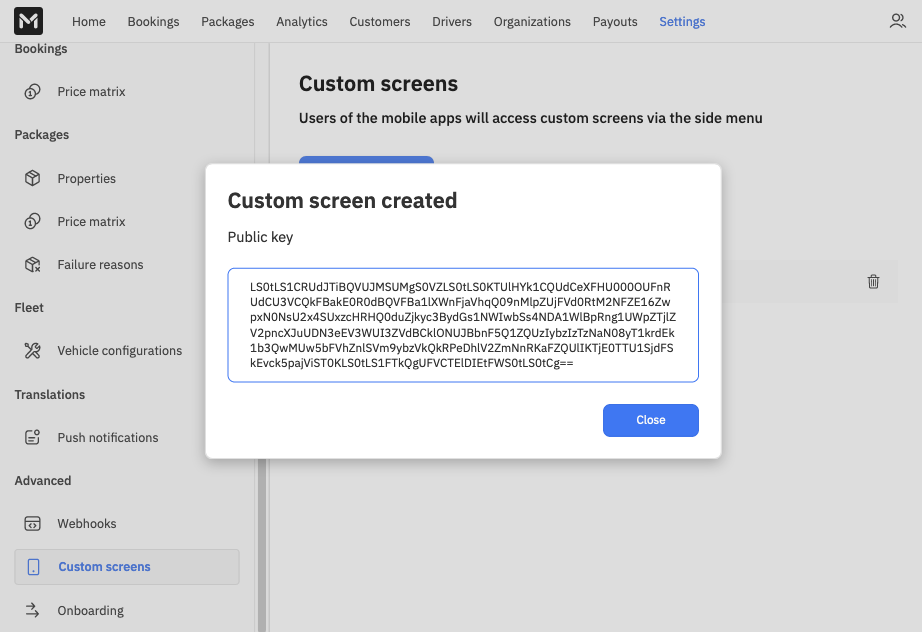922x632 pixels.
Task: Click the Push notifications icon
Action: tap(32, 437)
